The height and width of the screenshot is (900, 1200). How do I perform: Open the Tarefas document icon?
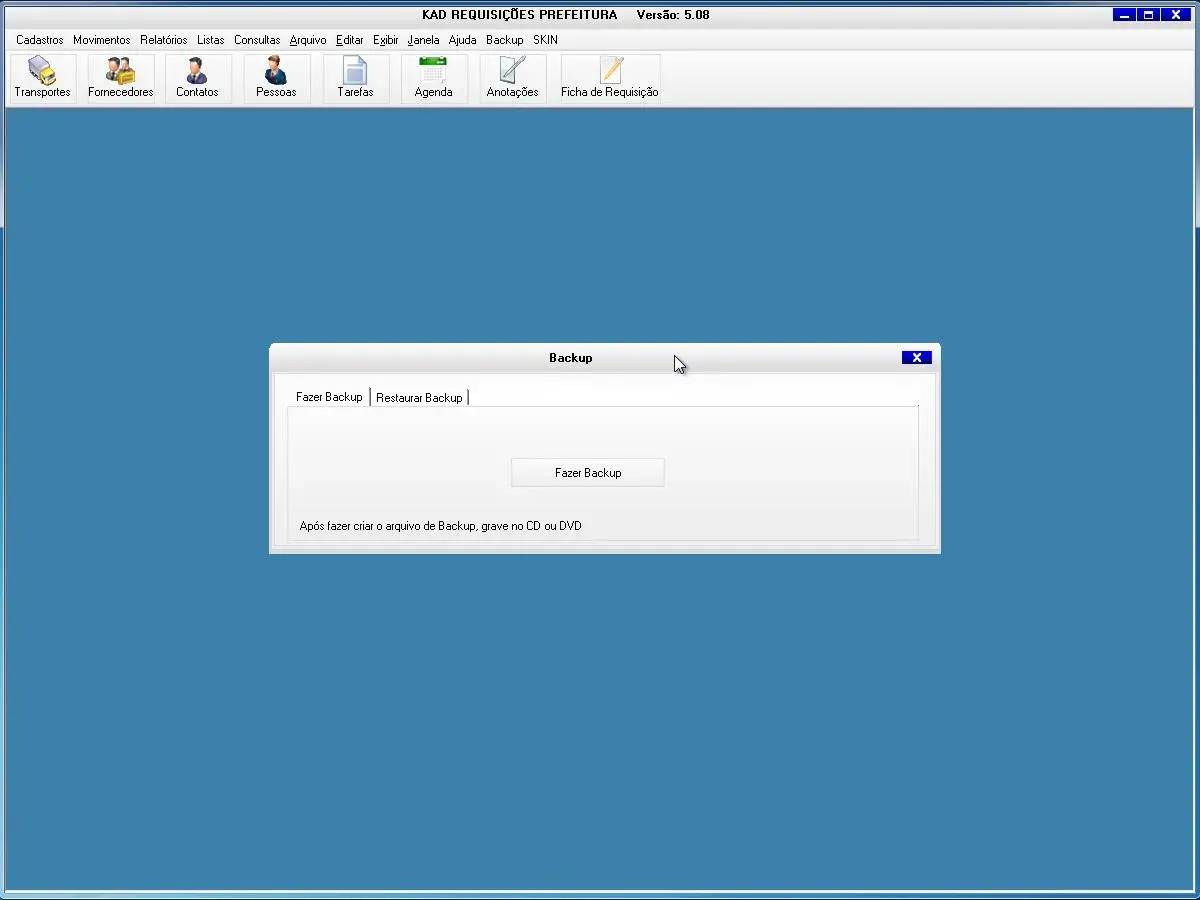point(355,78)
